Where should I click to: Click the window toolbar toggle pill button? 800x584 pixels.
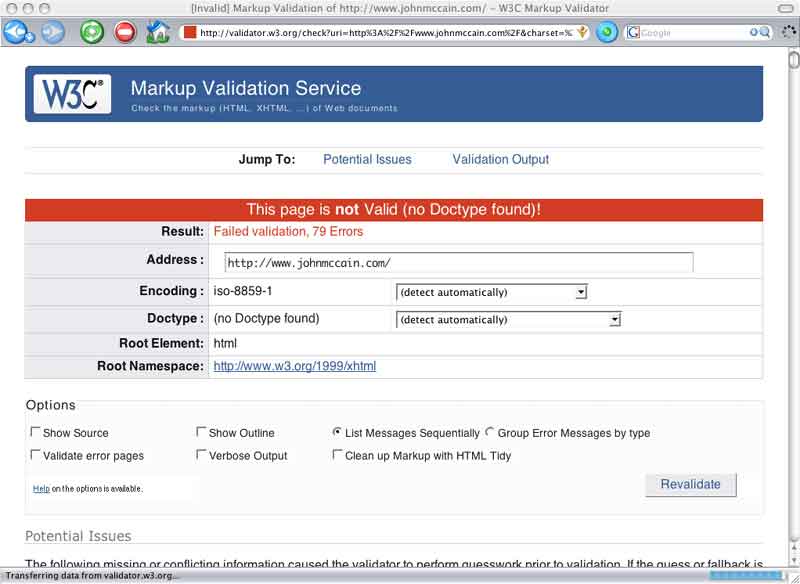[x=786, y=8]
